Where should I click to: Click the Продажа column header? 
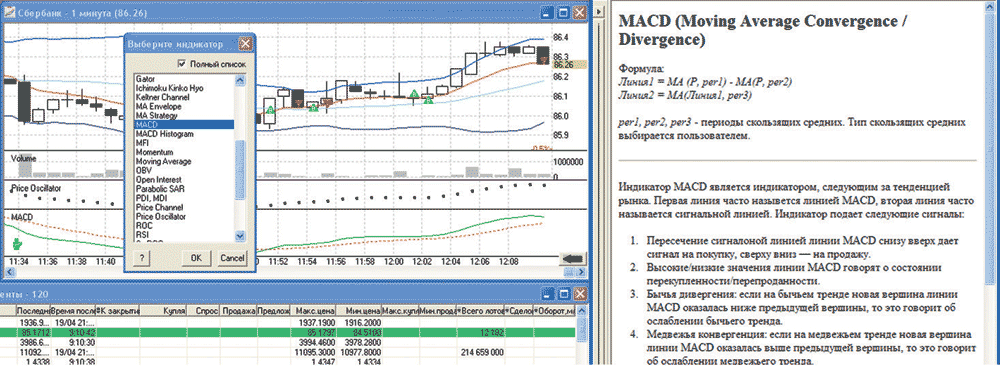(238, 312)
